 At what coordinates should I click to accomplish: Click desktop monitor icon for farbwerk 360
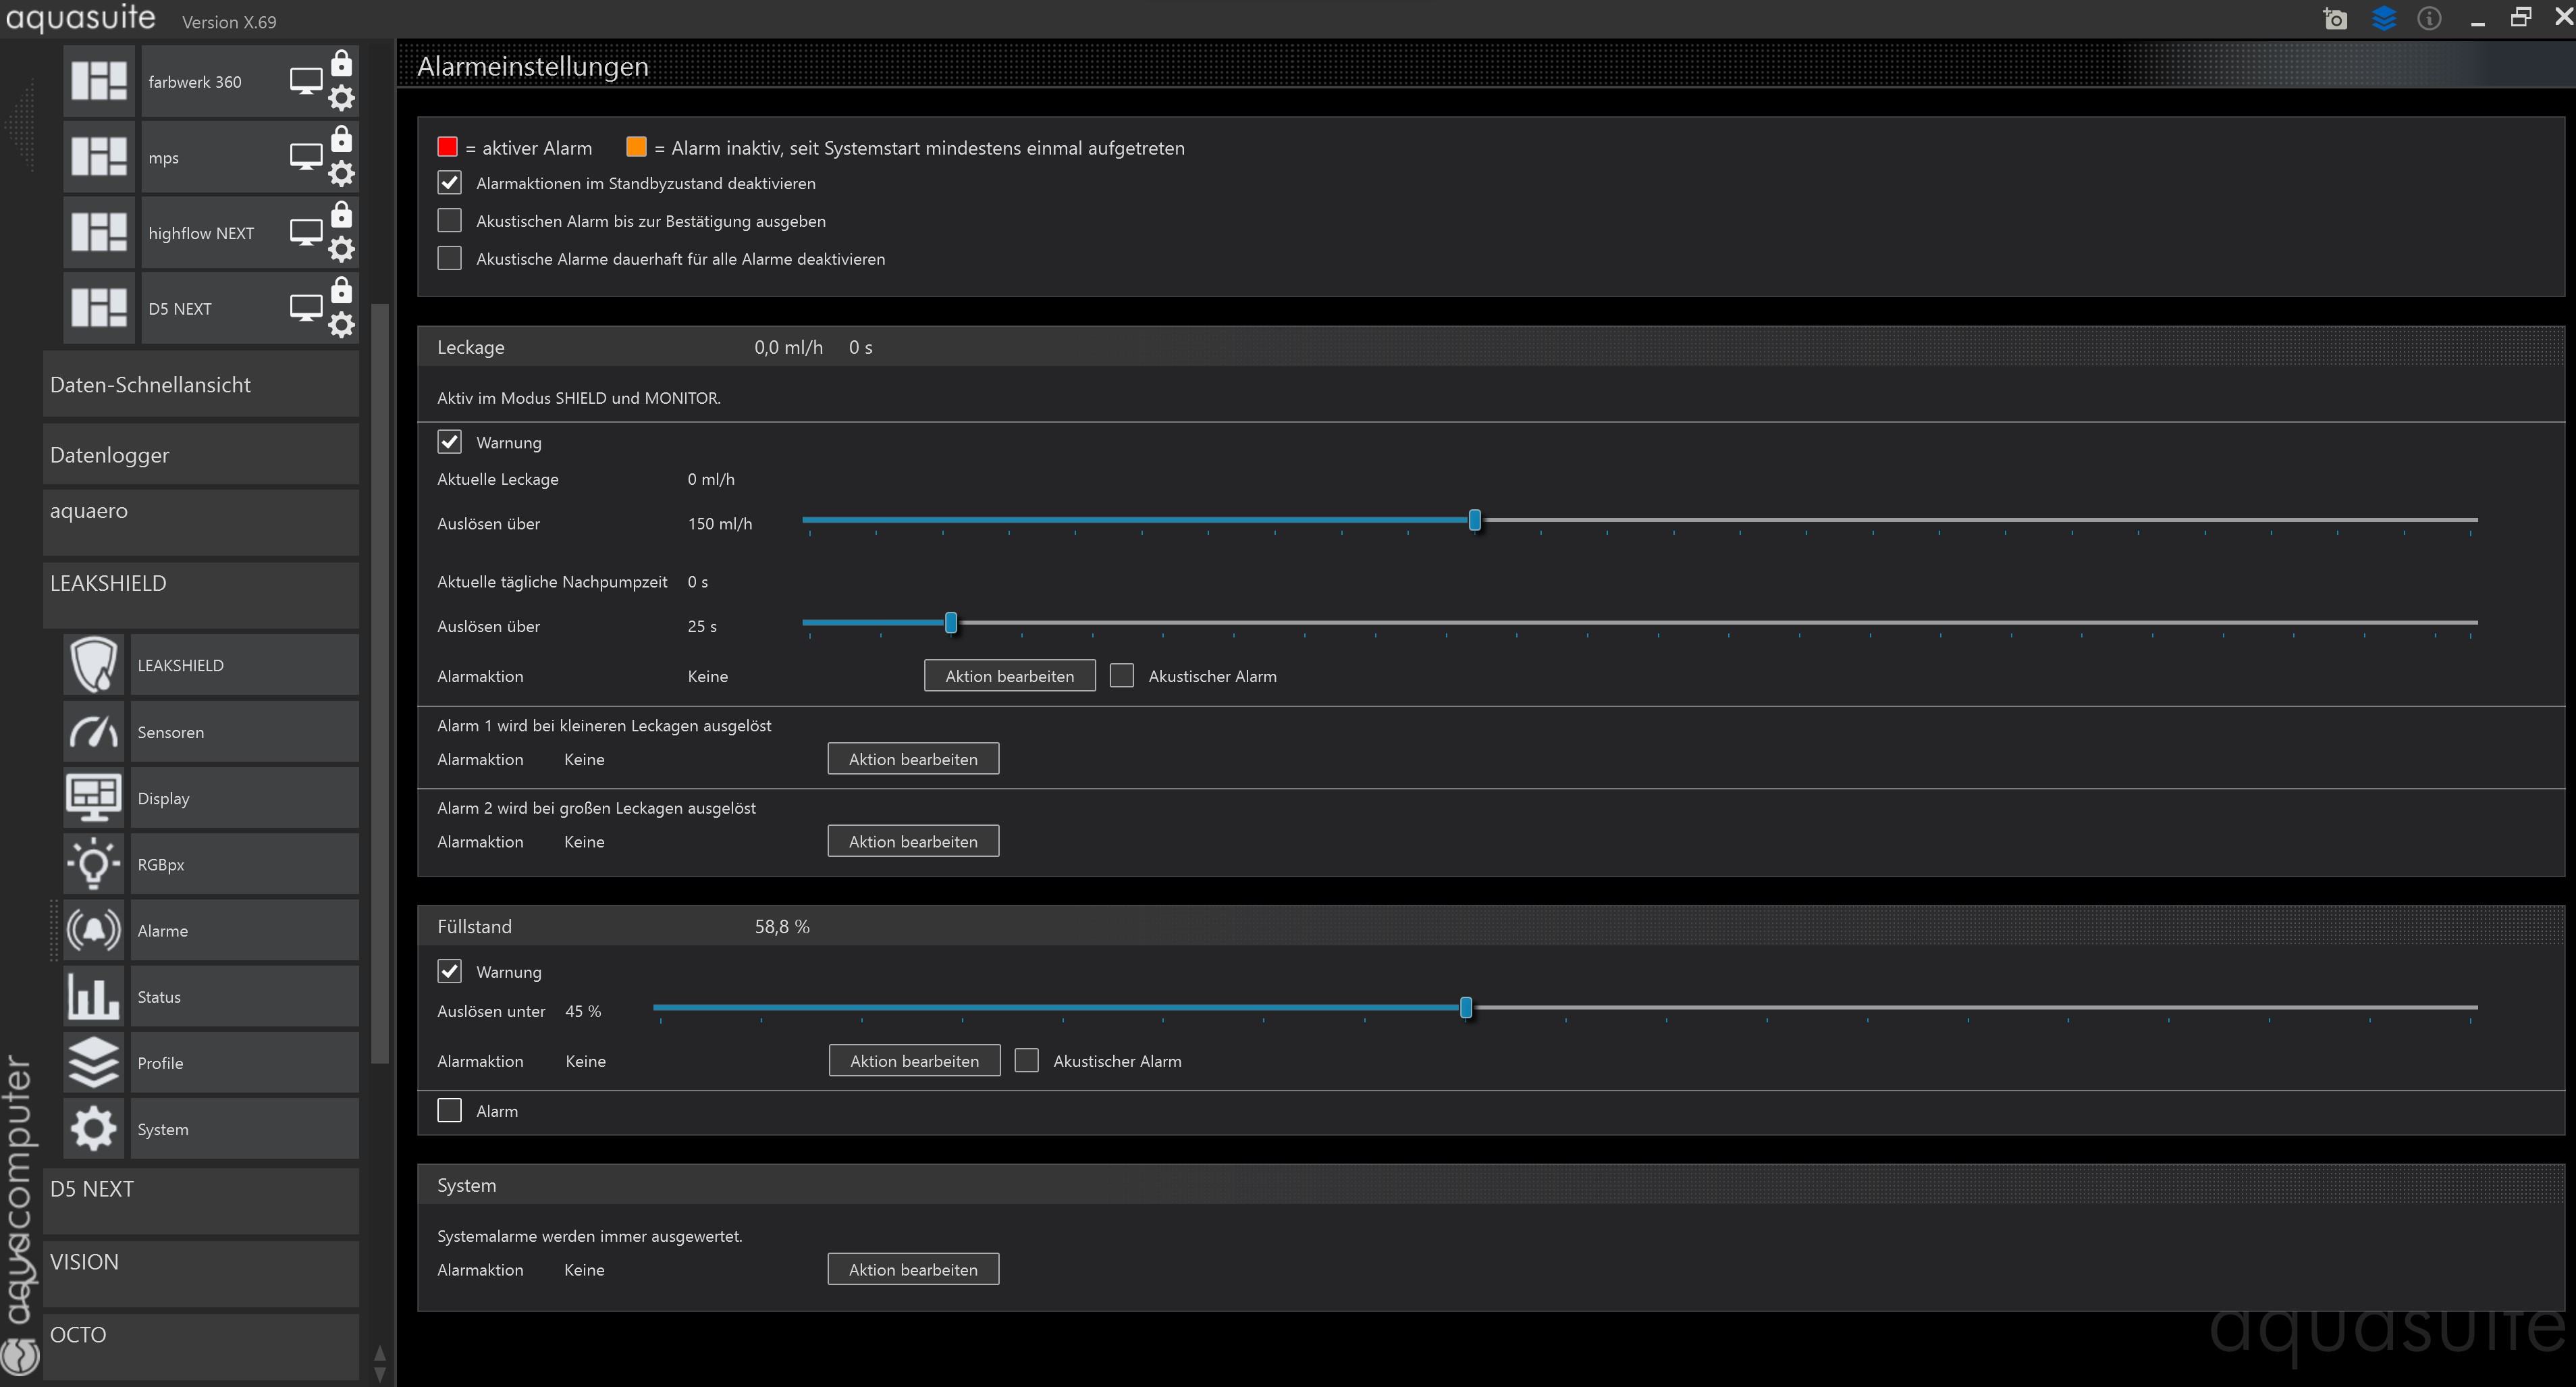(306, 81)
